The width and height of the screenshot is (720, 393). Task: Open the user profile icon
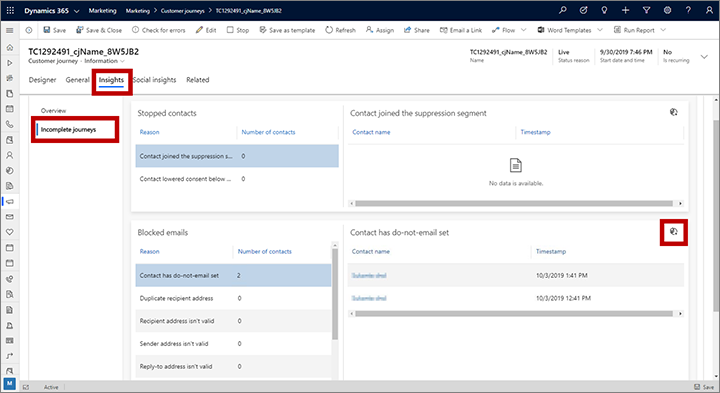[709, 10]
